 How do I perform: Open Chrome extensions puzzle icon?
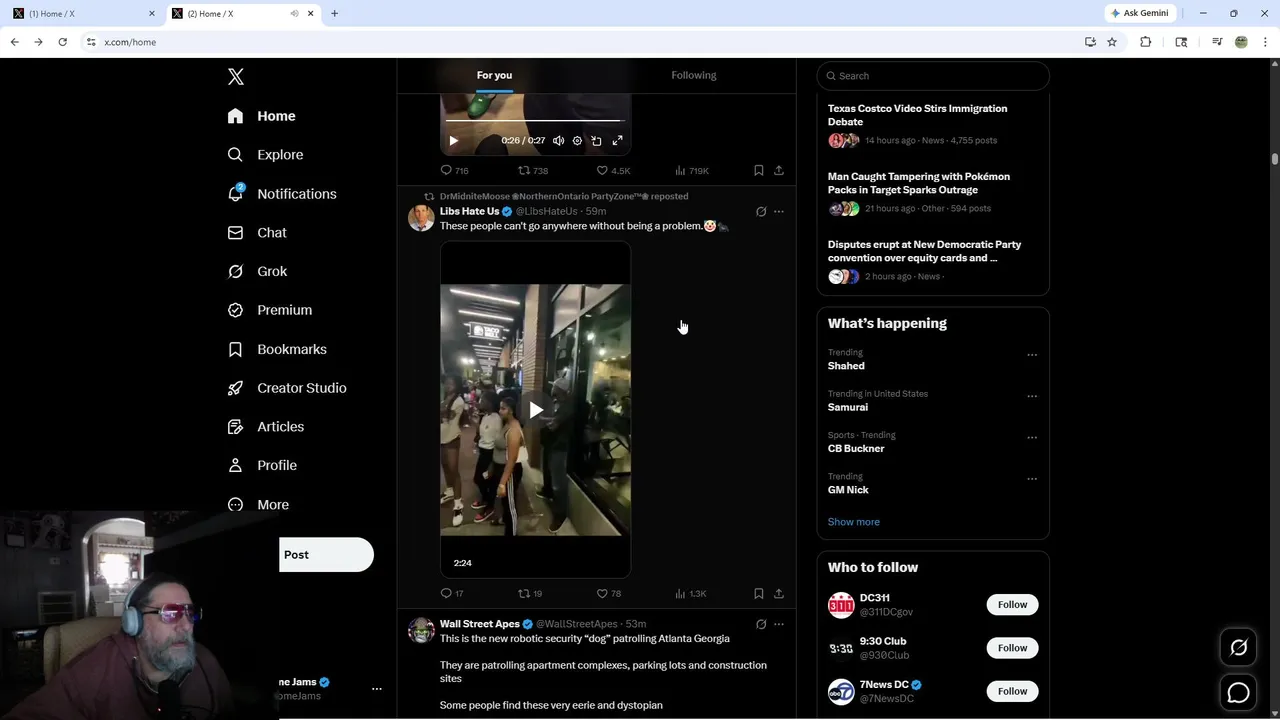tap(1146, 42)
